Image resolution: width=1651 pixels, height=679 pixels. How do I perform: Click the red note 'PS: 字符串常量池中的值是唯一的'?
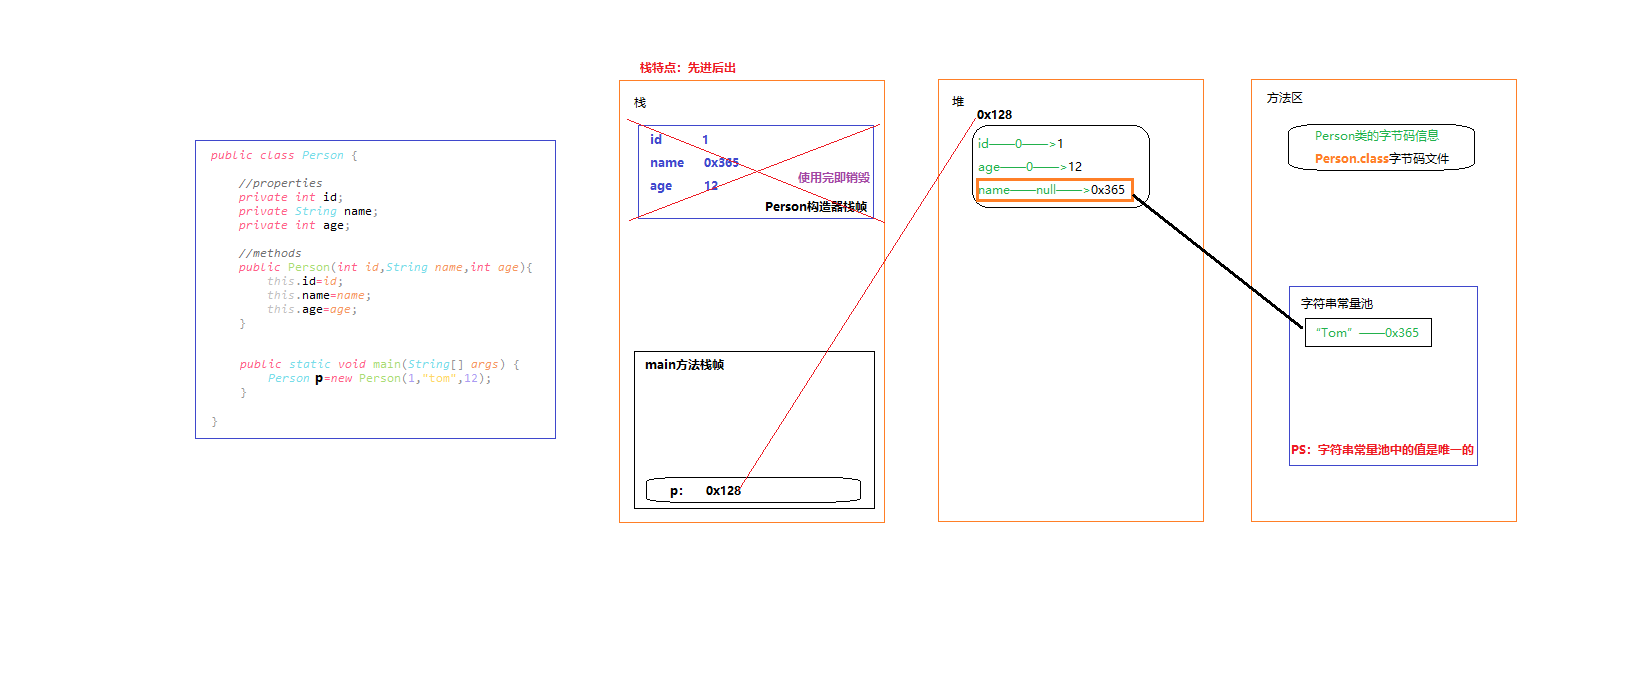point(1382,450)
